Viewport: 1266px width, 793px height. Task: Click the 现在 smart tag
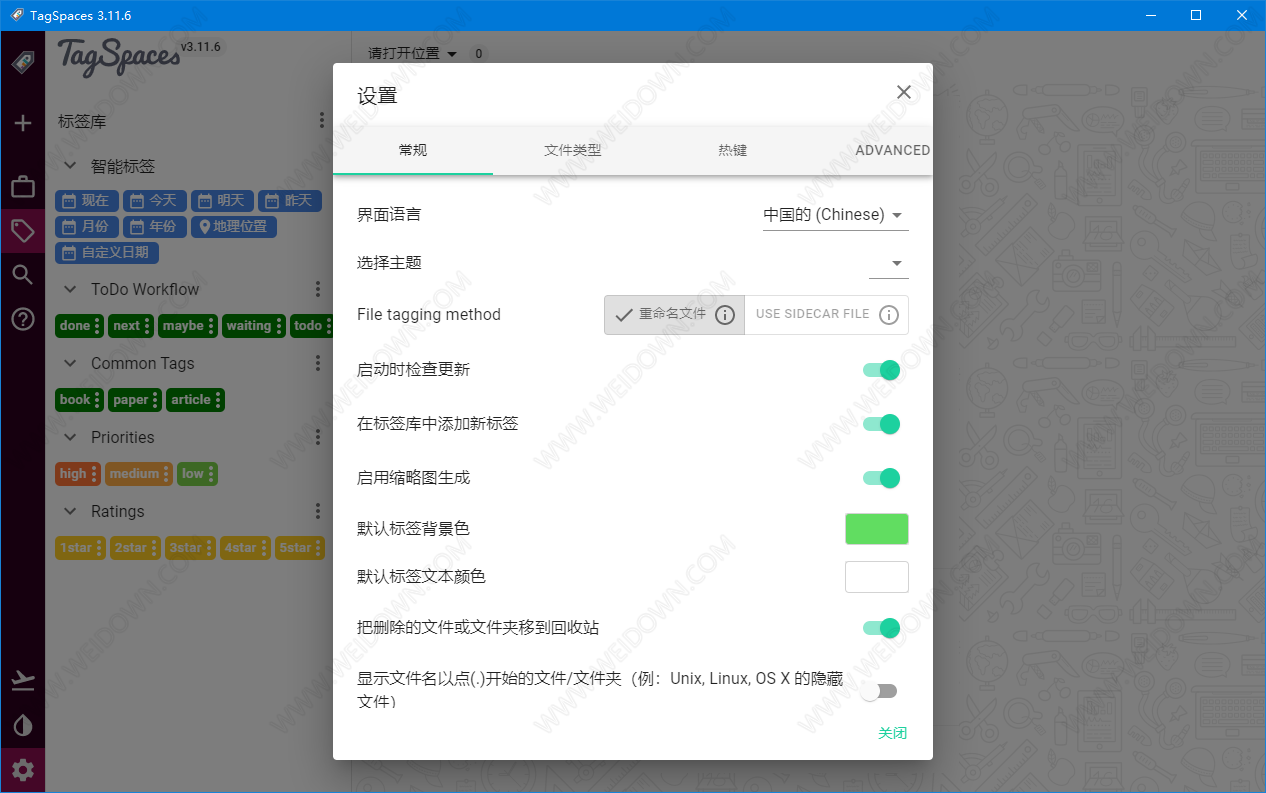point(86,201)
